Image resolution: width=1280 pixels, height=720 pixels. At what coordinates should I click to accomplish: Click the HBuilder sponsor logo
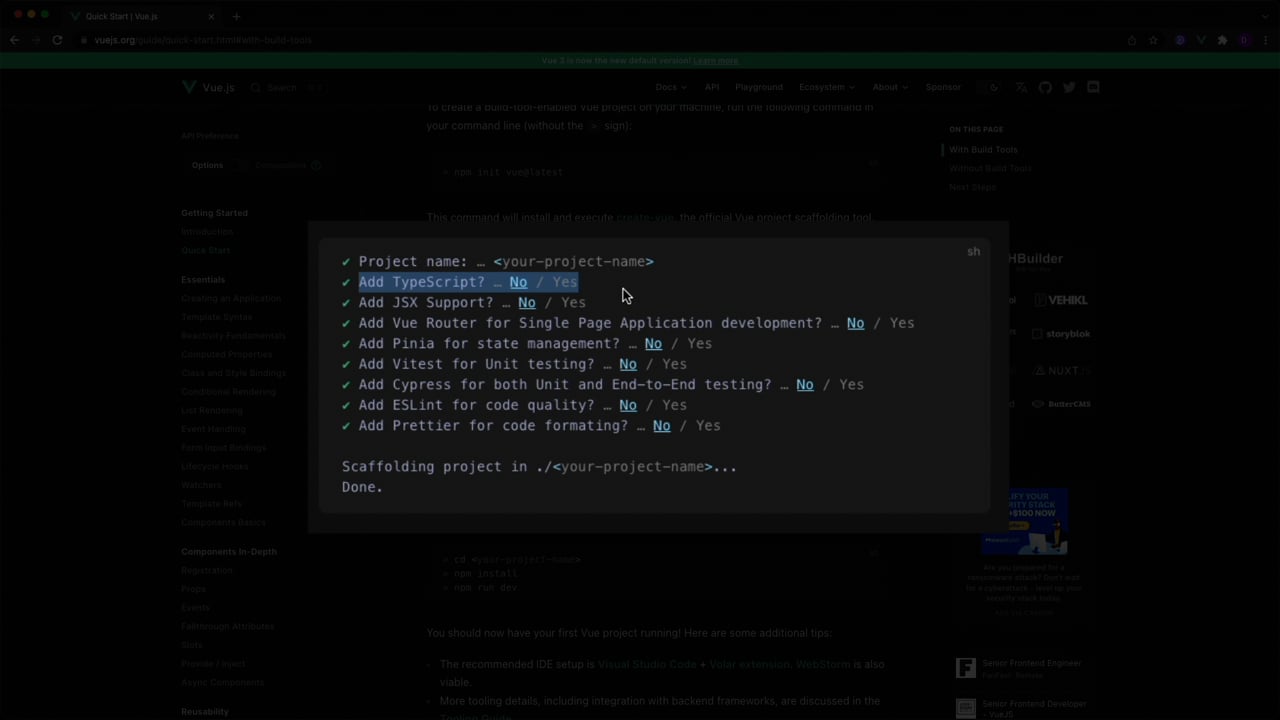(1036, 259)
